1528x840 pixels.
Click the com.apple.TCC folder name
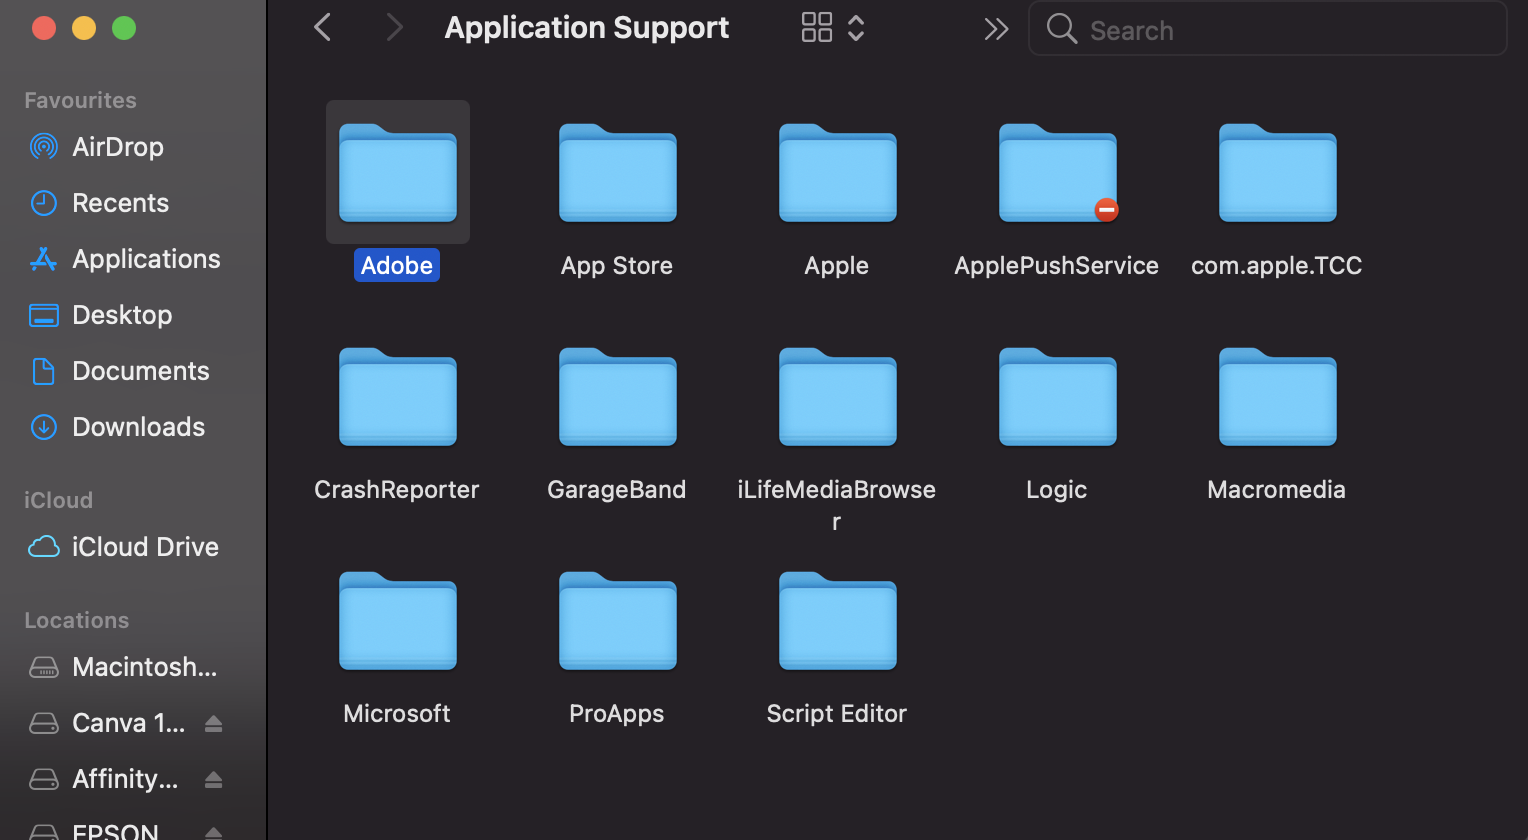point(1277,266)
